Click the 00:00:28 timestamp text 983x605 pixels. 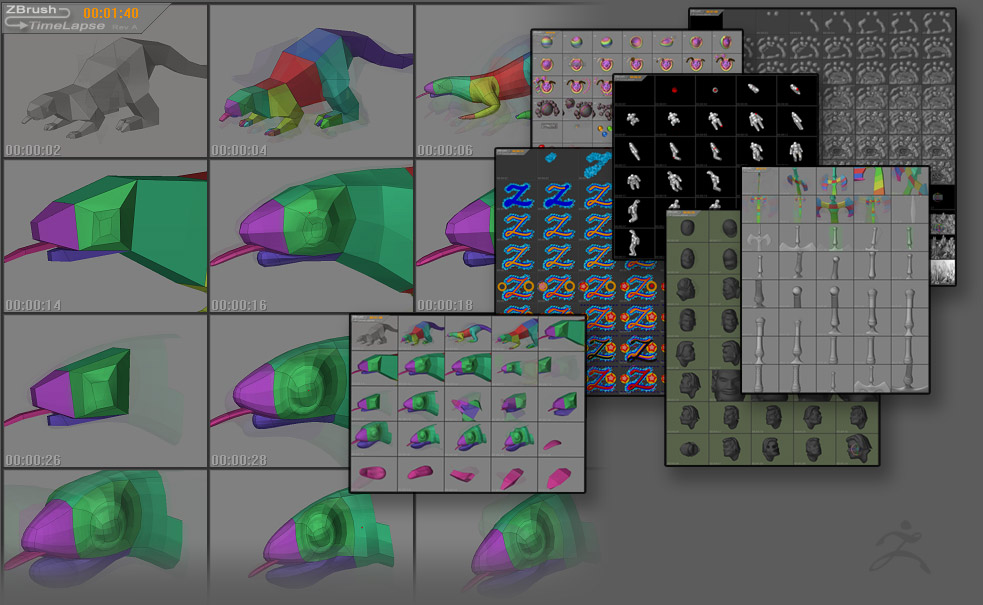[x=239, y=460]
